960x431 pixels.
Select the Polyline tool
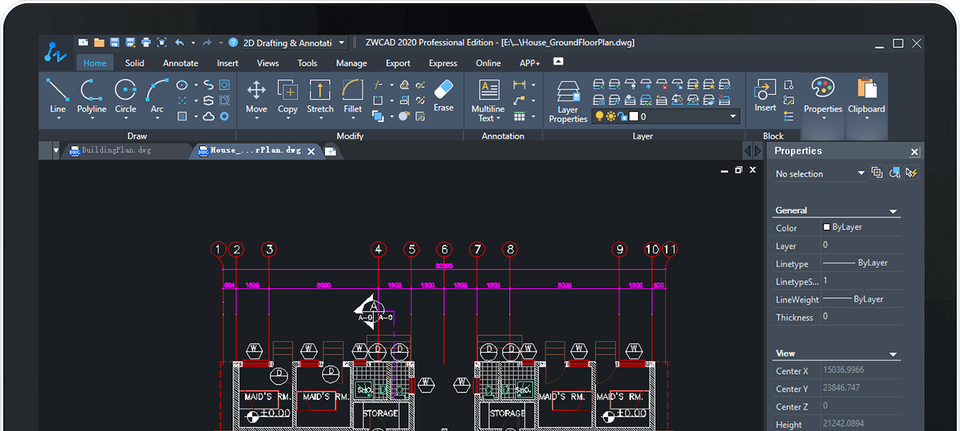[x=92, y=96]
